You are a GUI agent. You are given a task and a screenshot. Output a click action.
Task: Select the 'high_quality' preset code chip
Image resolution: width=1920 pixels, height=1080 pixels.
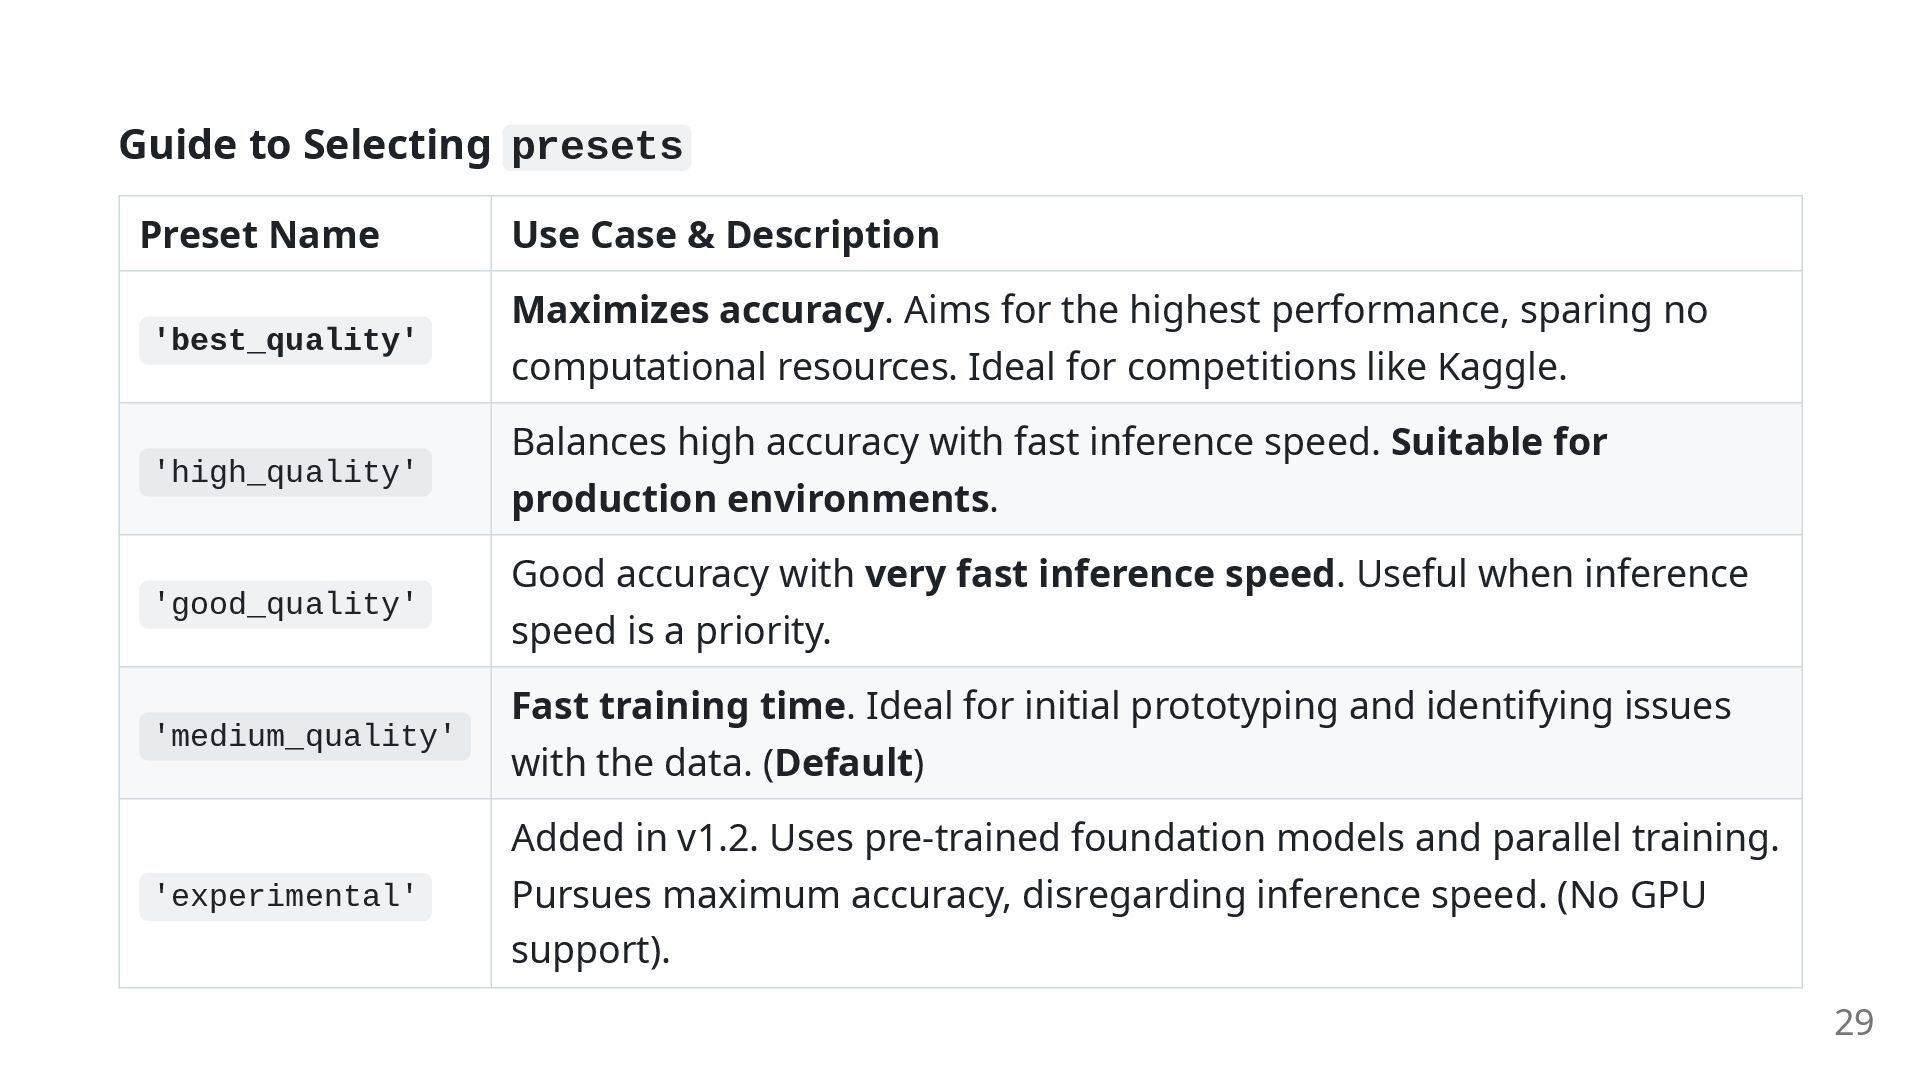(285, 473)
